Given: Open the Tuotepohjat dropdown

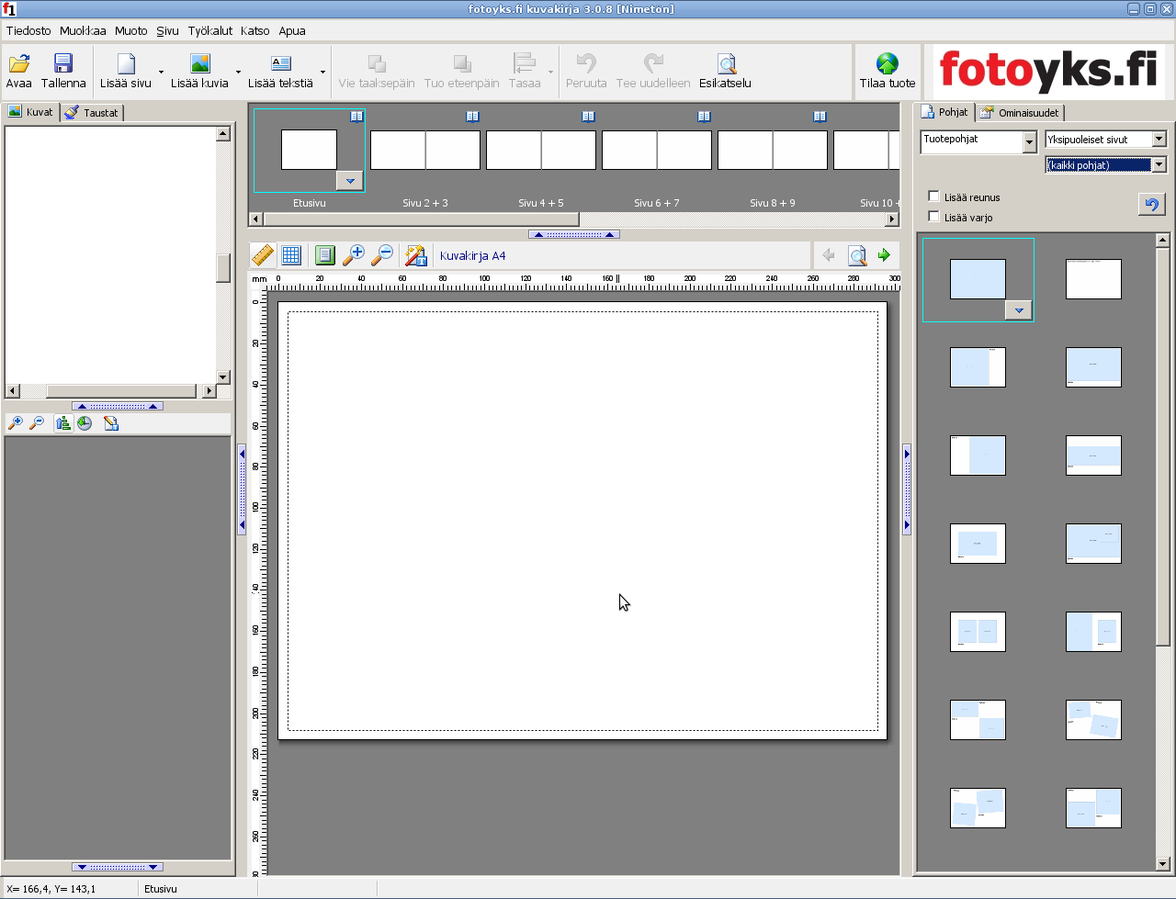Looking at the screenshot, I should [x=1029, y=143].
